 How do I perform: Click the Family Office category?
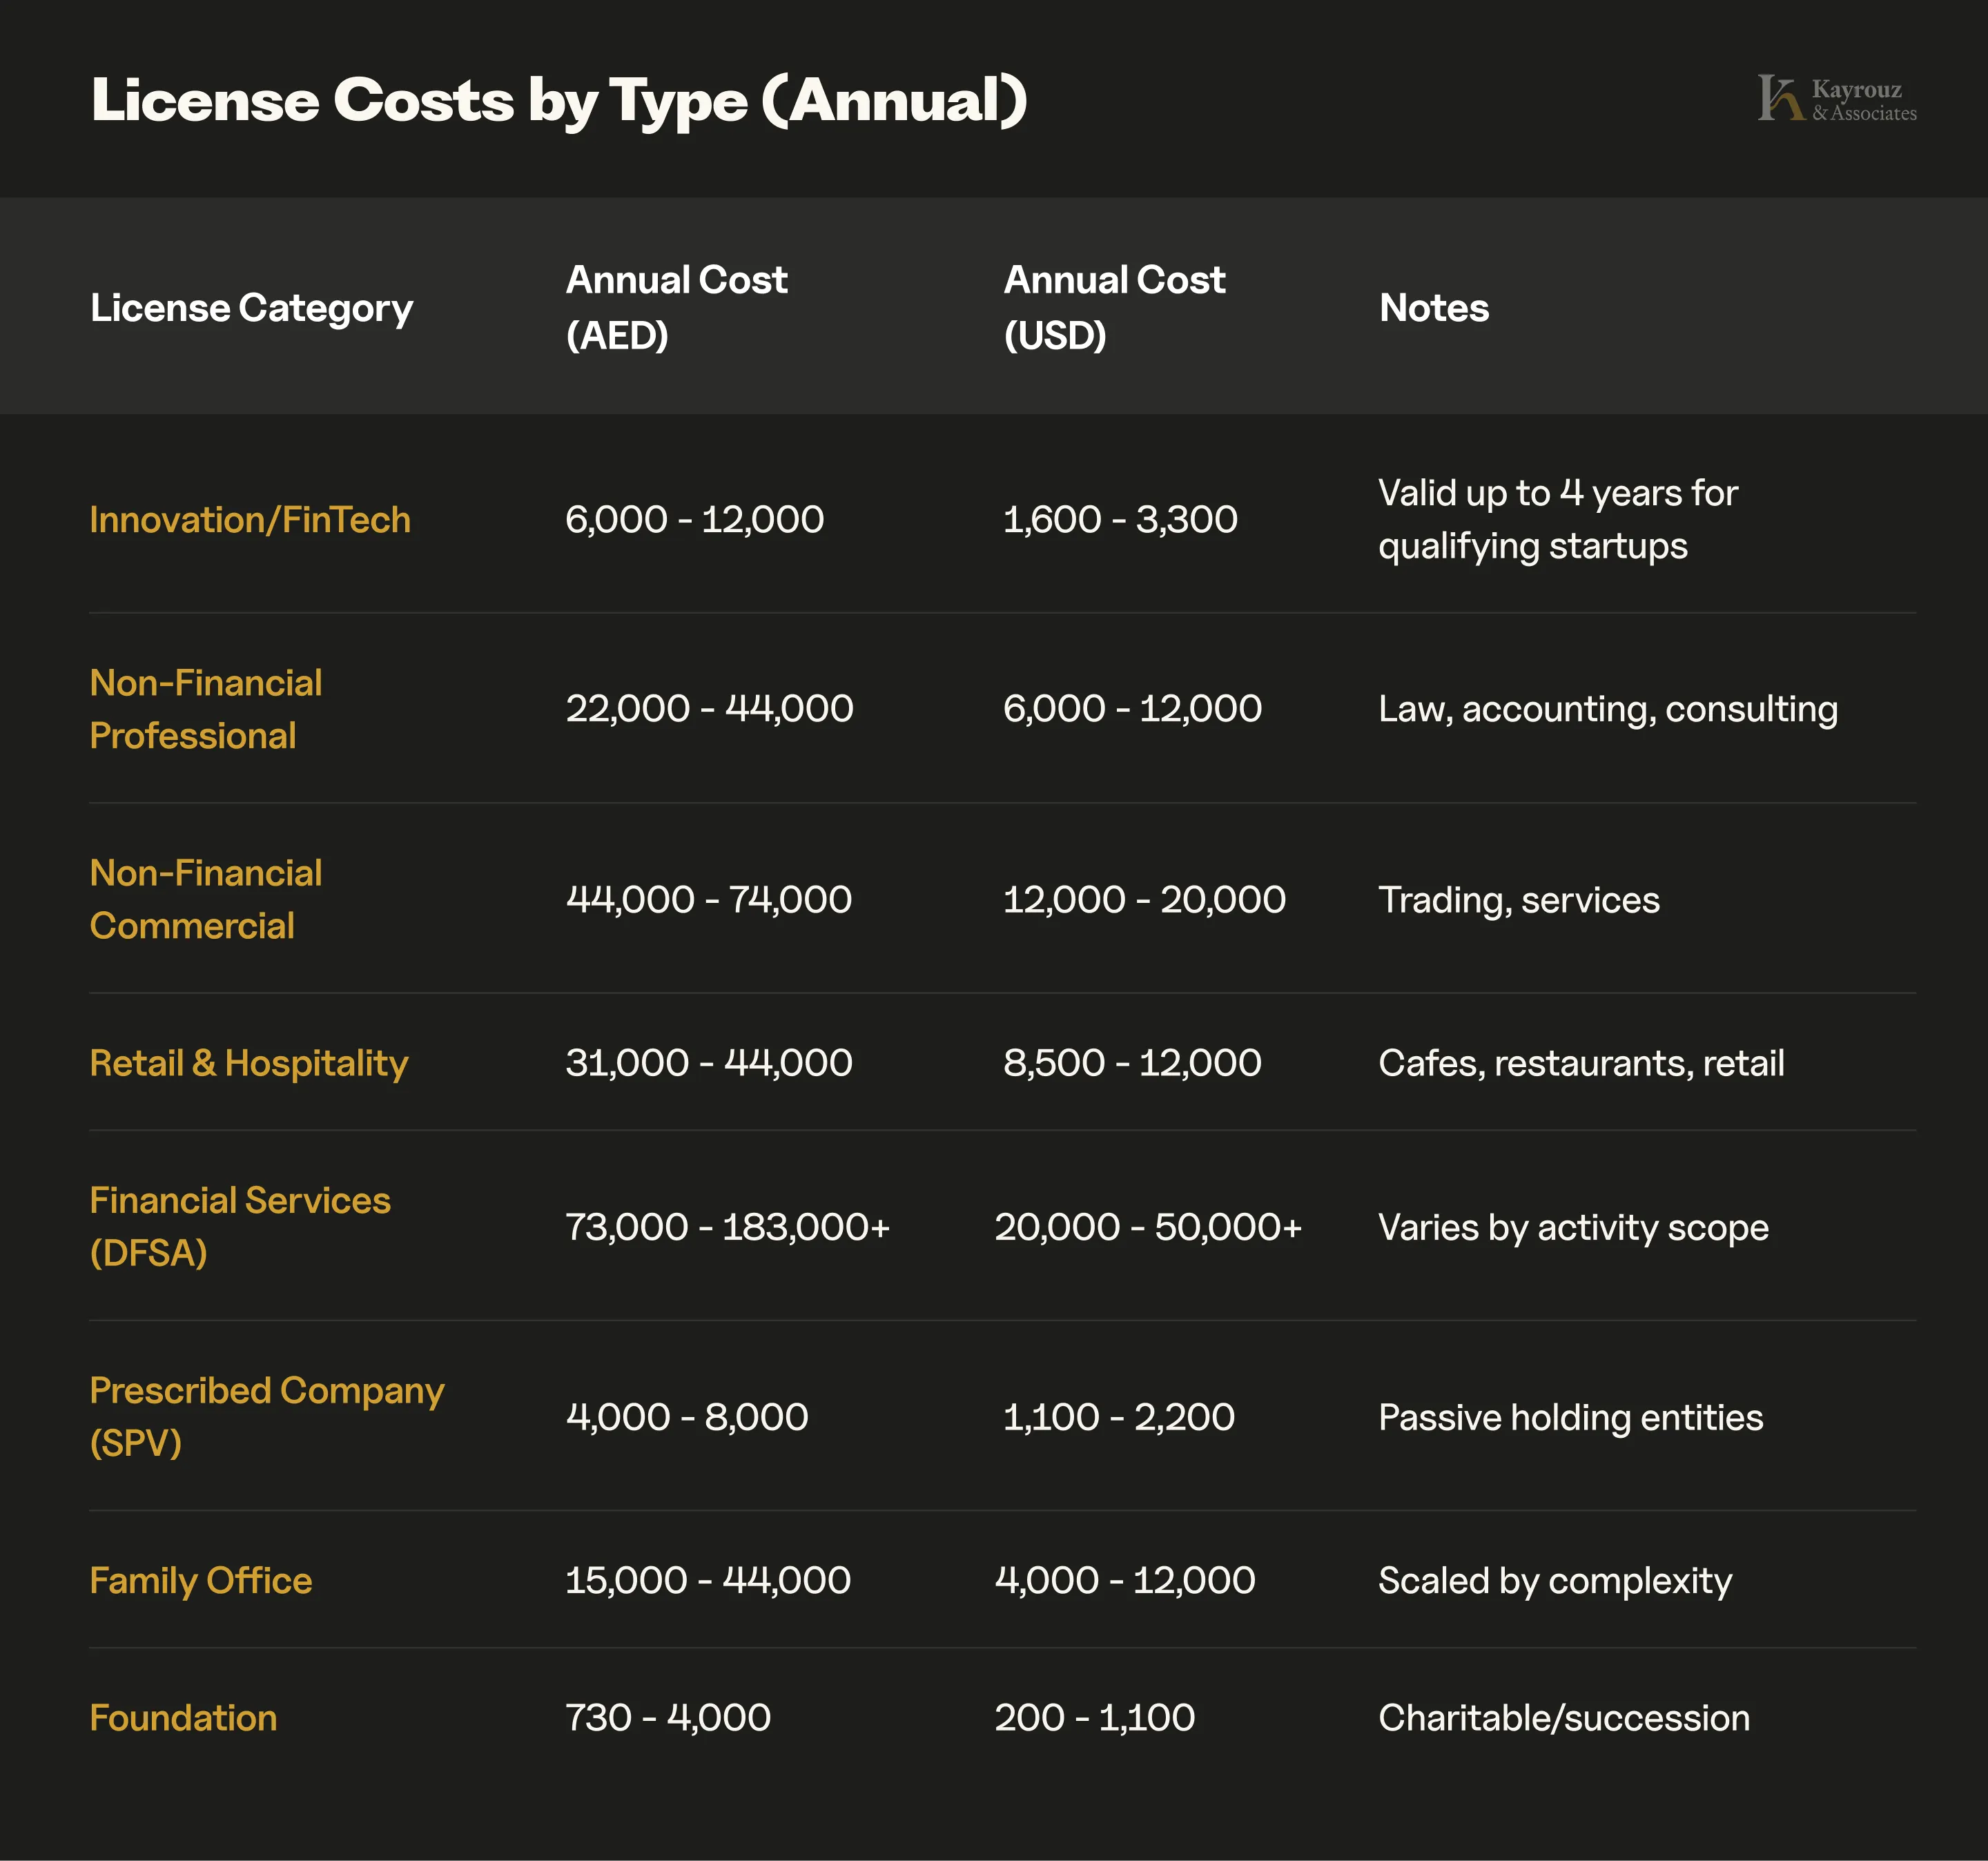click(x=200, y=1581)
